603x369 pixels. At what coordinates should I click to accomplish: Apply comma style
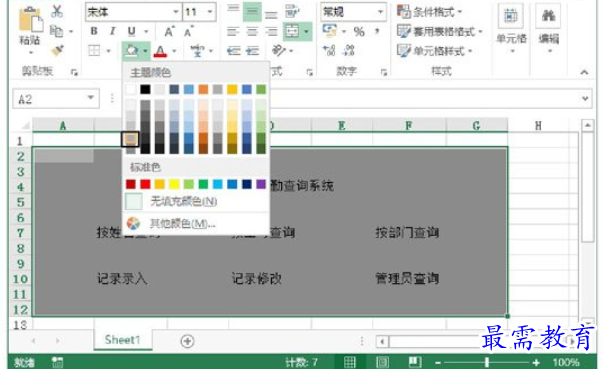[x=377, y=31]
